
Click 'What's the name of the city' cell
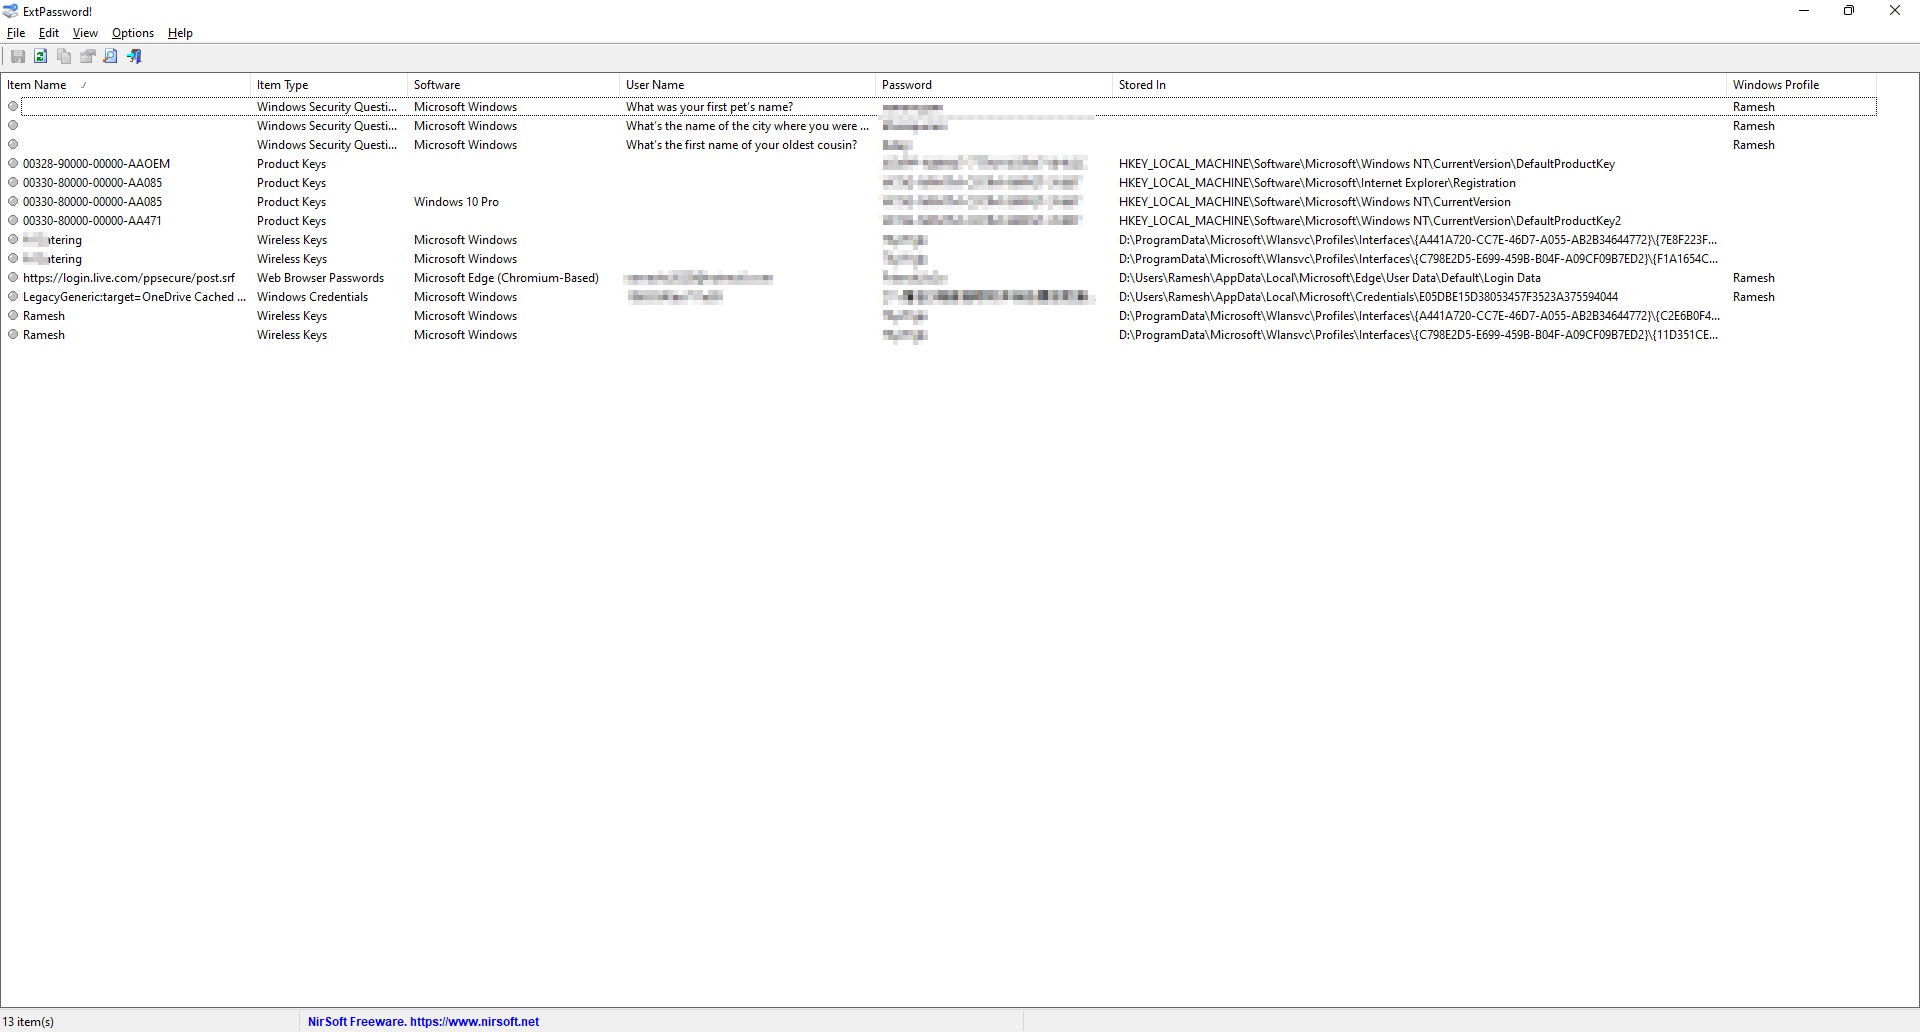point(747,126)
